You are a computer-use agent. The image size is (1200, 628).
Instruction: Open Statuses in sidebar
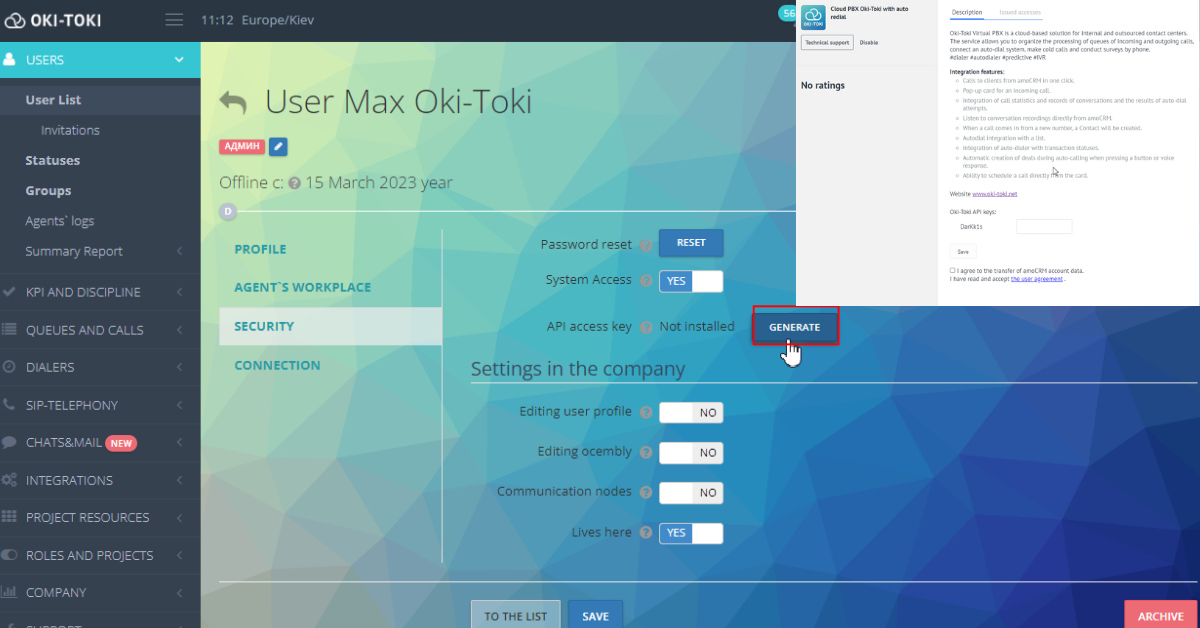coord(53,160)
